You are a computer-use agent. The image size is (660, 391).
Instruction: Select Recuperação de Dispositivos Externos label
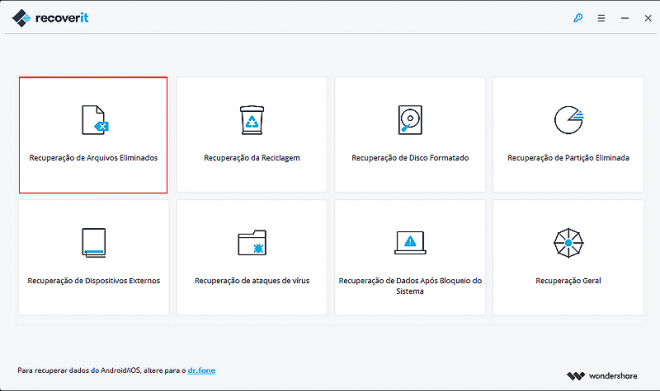(x=93, y=281)
